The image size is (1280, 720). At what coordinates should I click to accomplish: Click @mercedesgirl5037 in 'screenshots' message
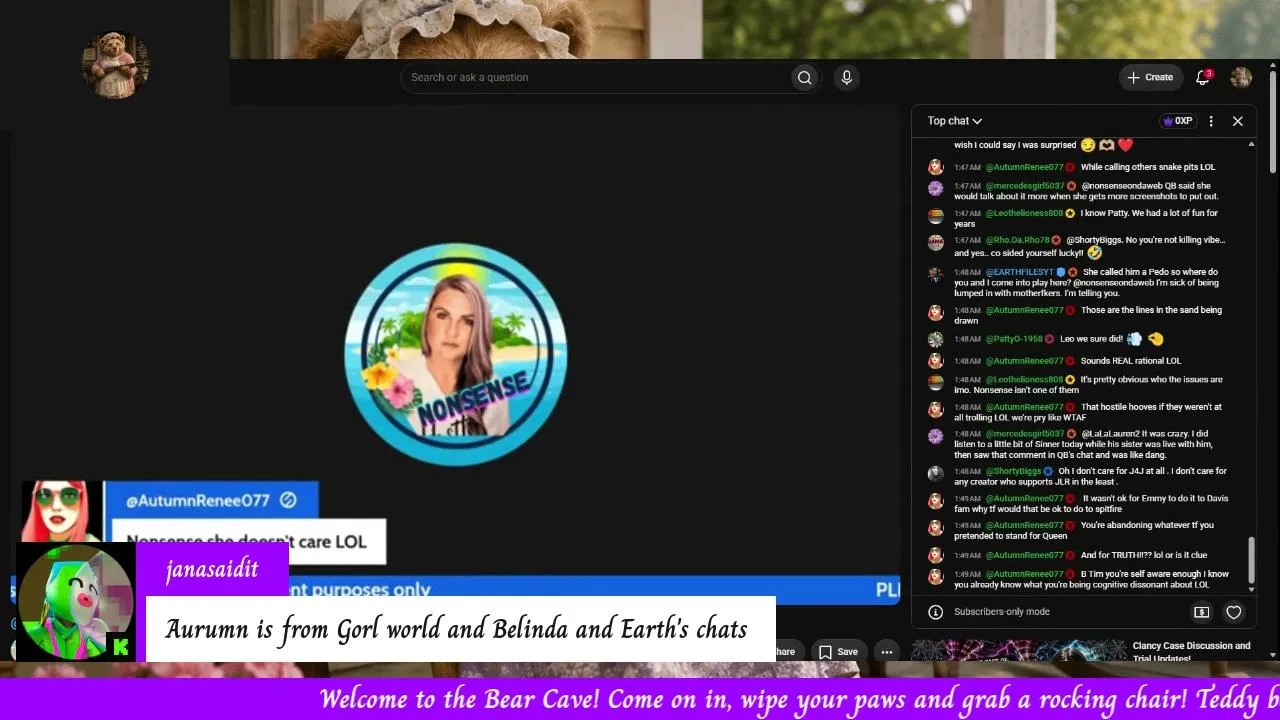1025,186
